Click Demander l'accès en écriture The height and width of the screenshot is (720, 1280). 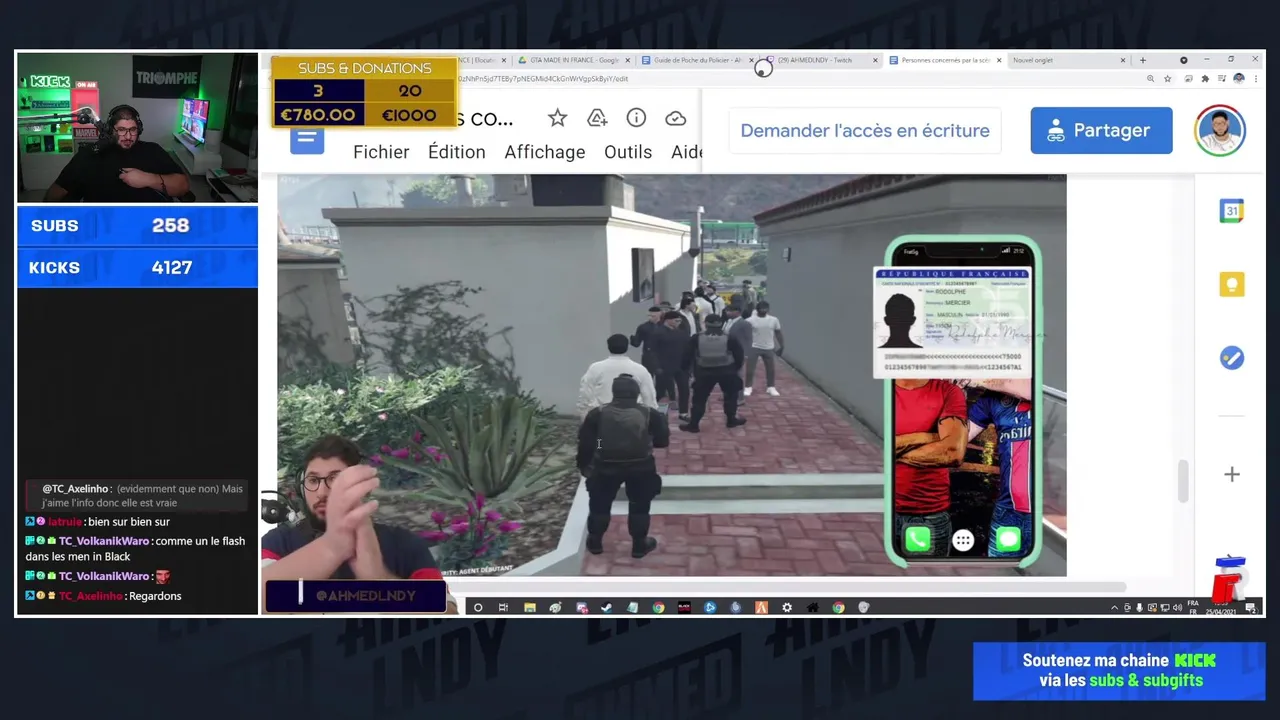point(865,131)
